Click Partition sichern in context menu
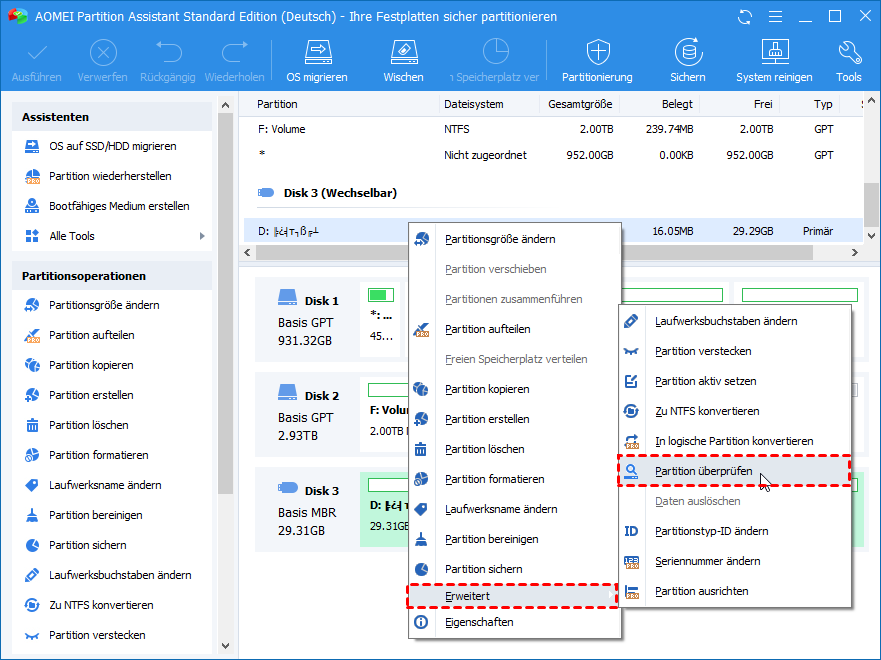 (514, 569)
